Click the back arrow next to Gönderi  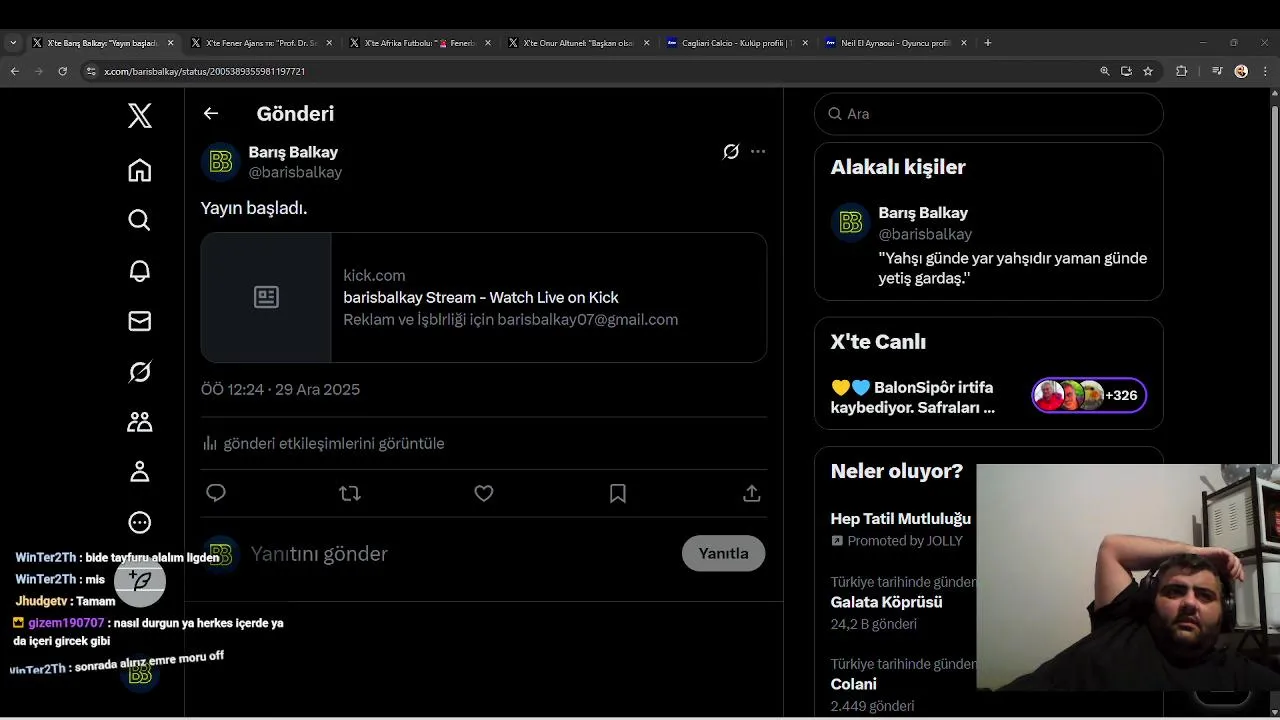click(211, 113)
